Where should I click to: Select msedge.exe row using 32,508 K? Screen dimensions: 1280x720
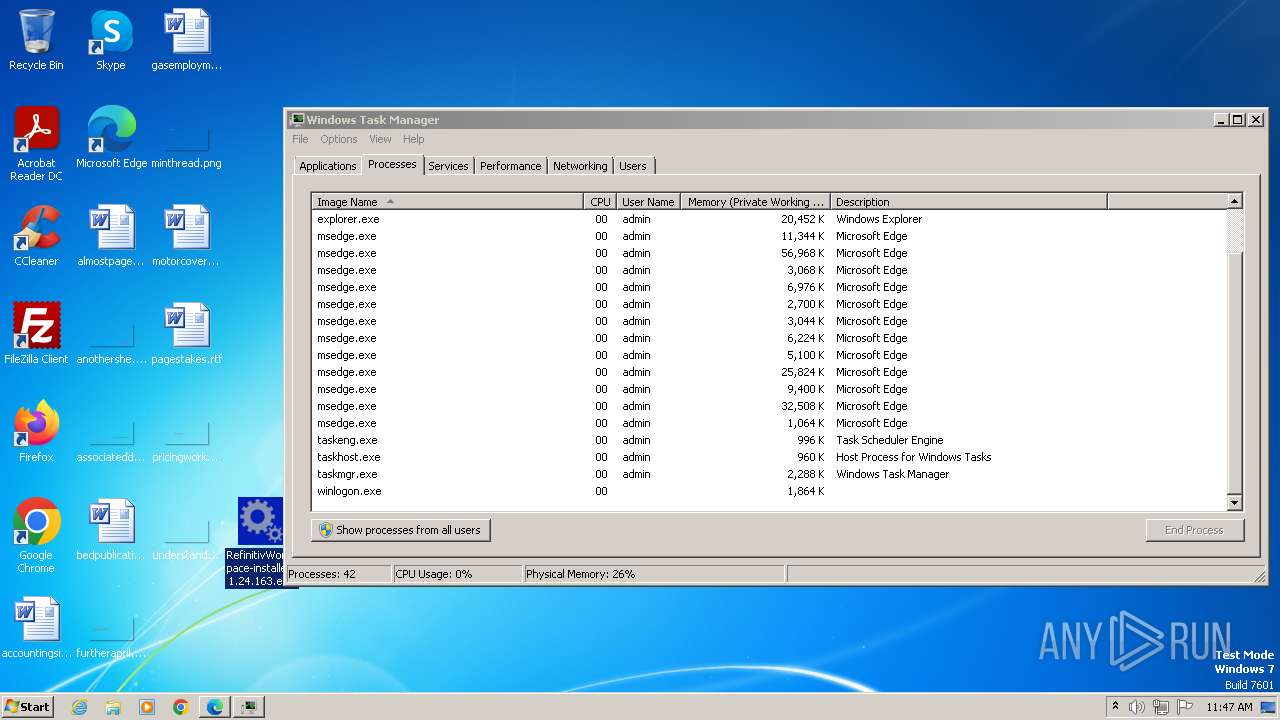pyautogui.click(x=768, y=406)
